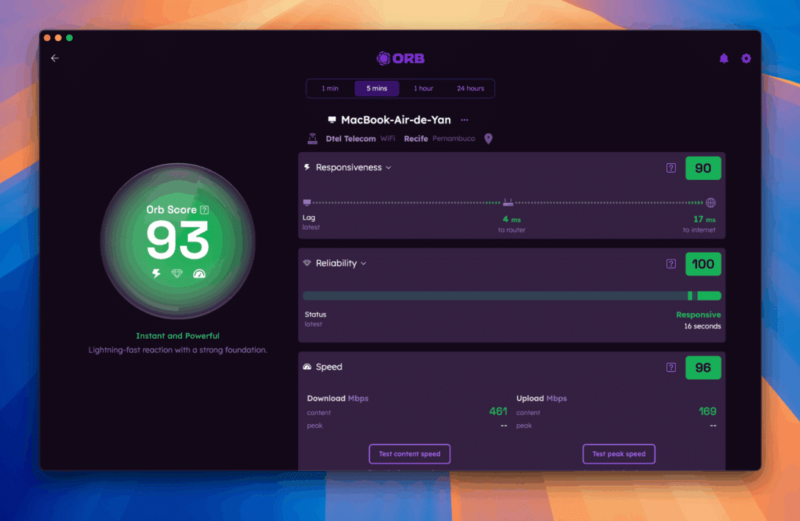This screenshot has width=800, height=521.
Task: Click the Speed score 96 badge
Action: (703, 367)
